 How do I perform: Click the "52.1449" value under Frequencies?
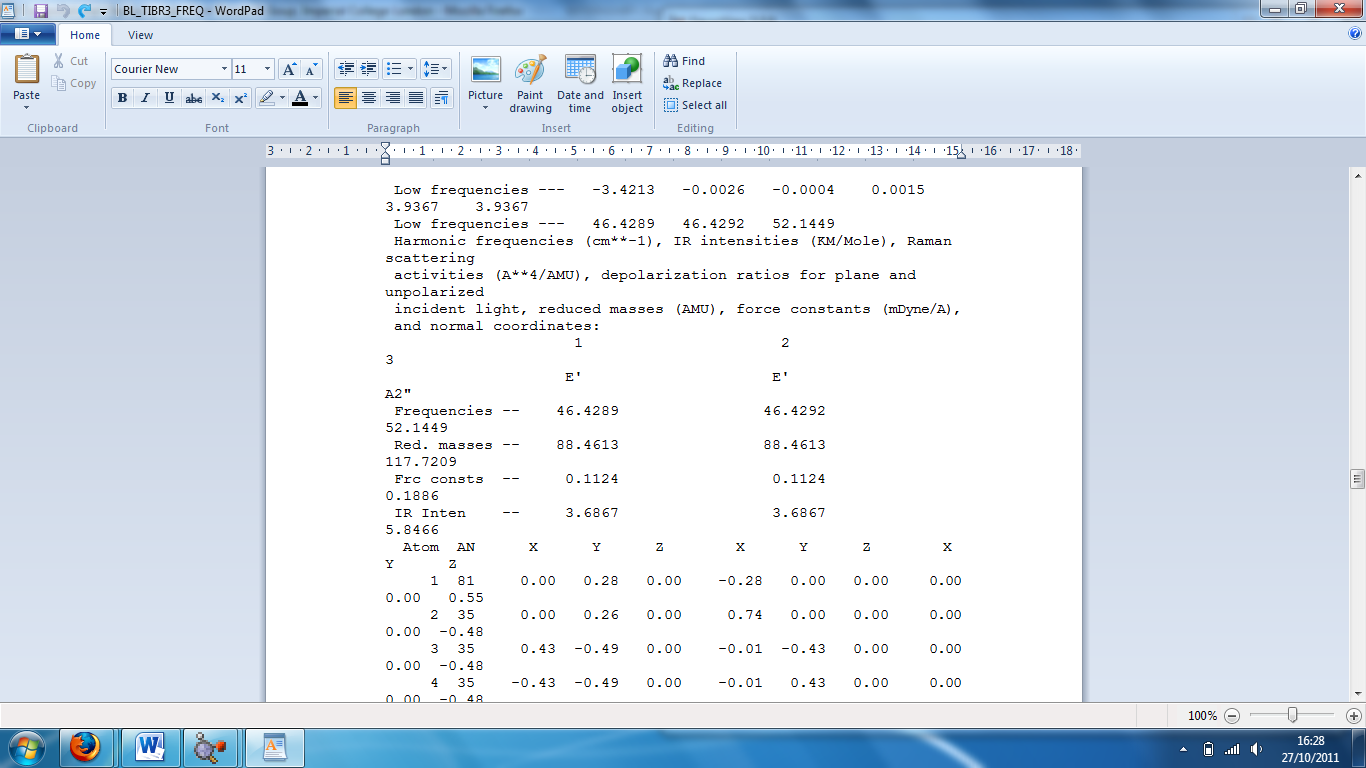[417, 428]
